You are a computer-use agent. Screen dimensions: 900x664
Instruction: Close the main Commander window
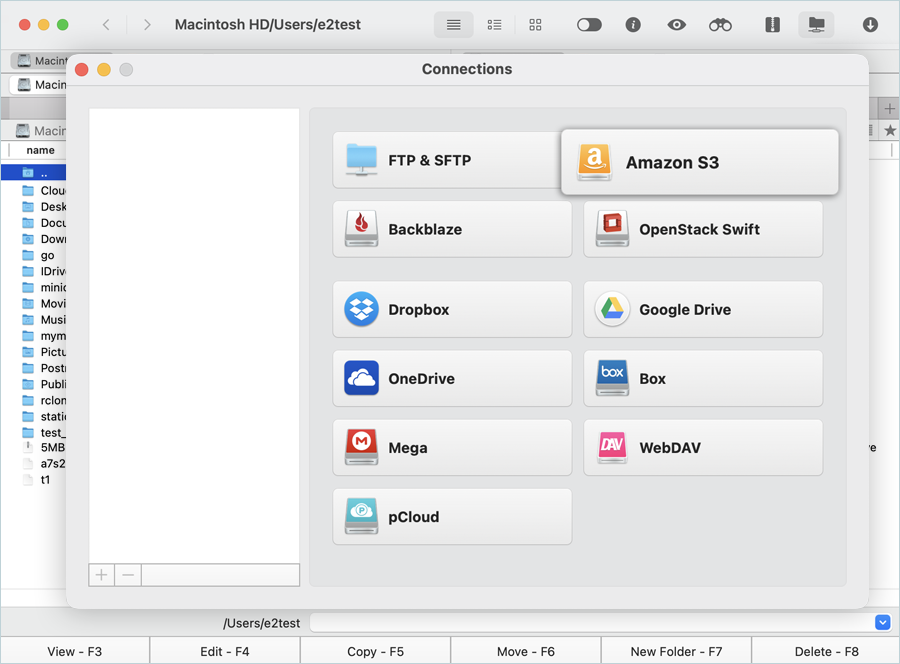pos(25,25)
